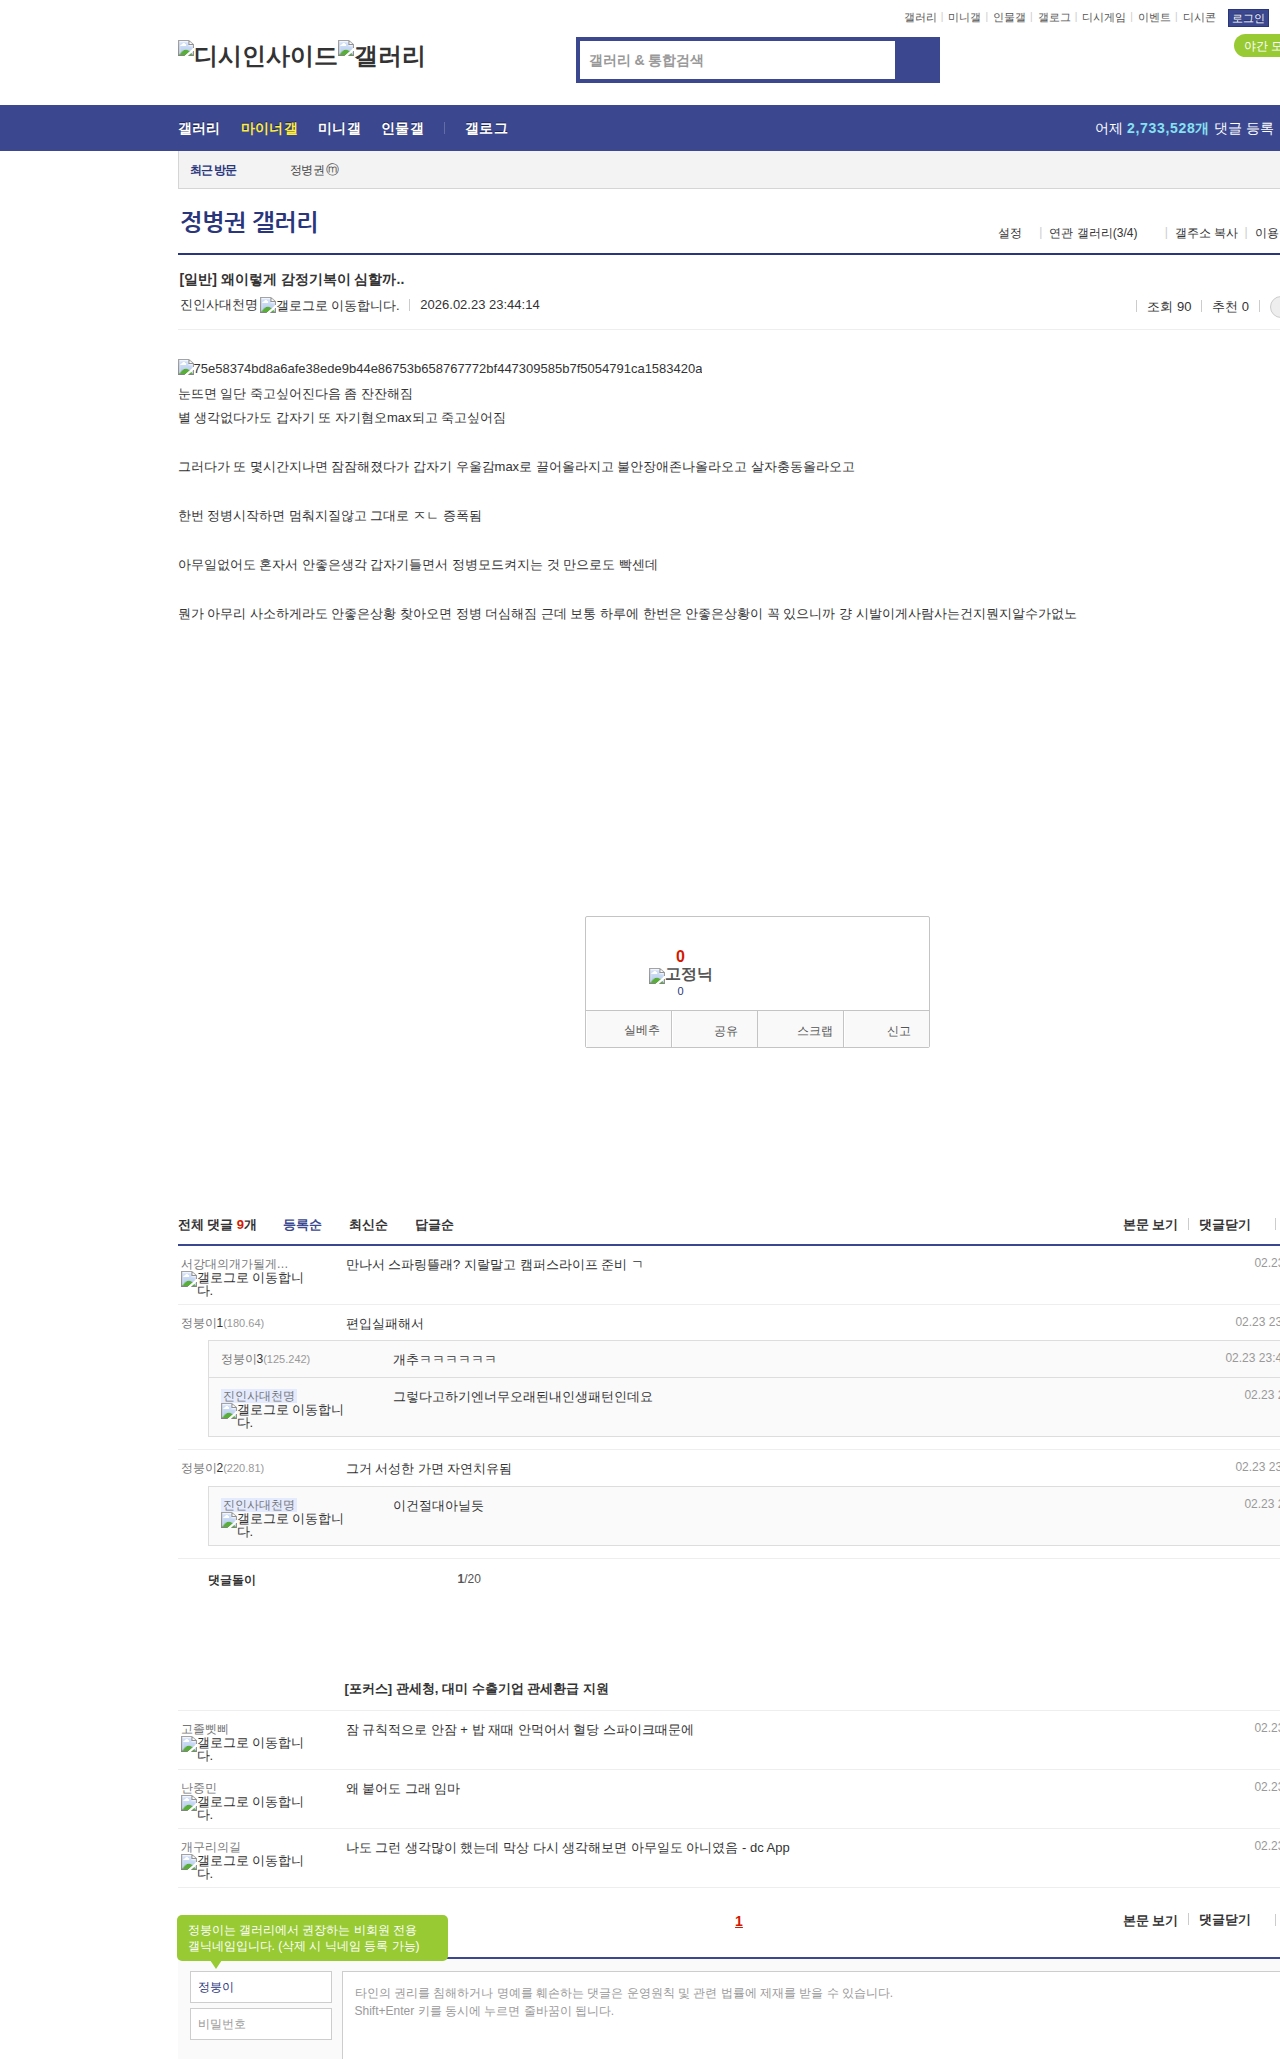Open gallog icon of the reply '그렇다고하기엔너무오래된내인생패턴인데요'
Screen dimensions: 1280x2059
coord(282,1416)
